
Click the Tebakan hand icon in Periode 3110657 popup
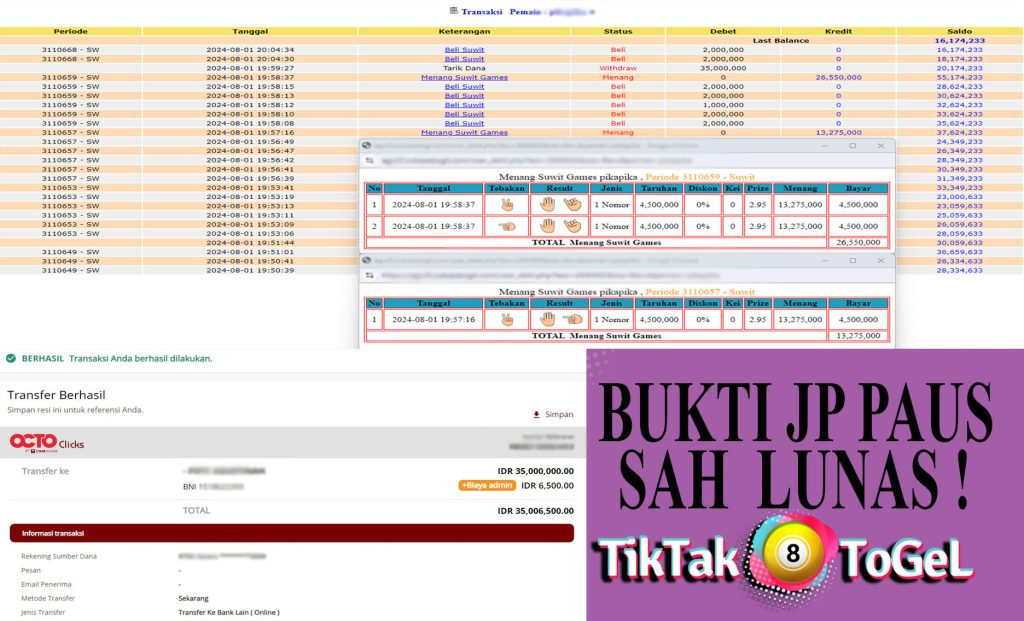507,320
